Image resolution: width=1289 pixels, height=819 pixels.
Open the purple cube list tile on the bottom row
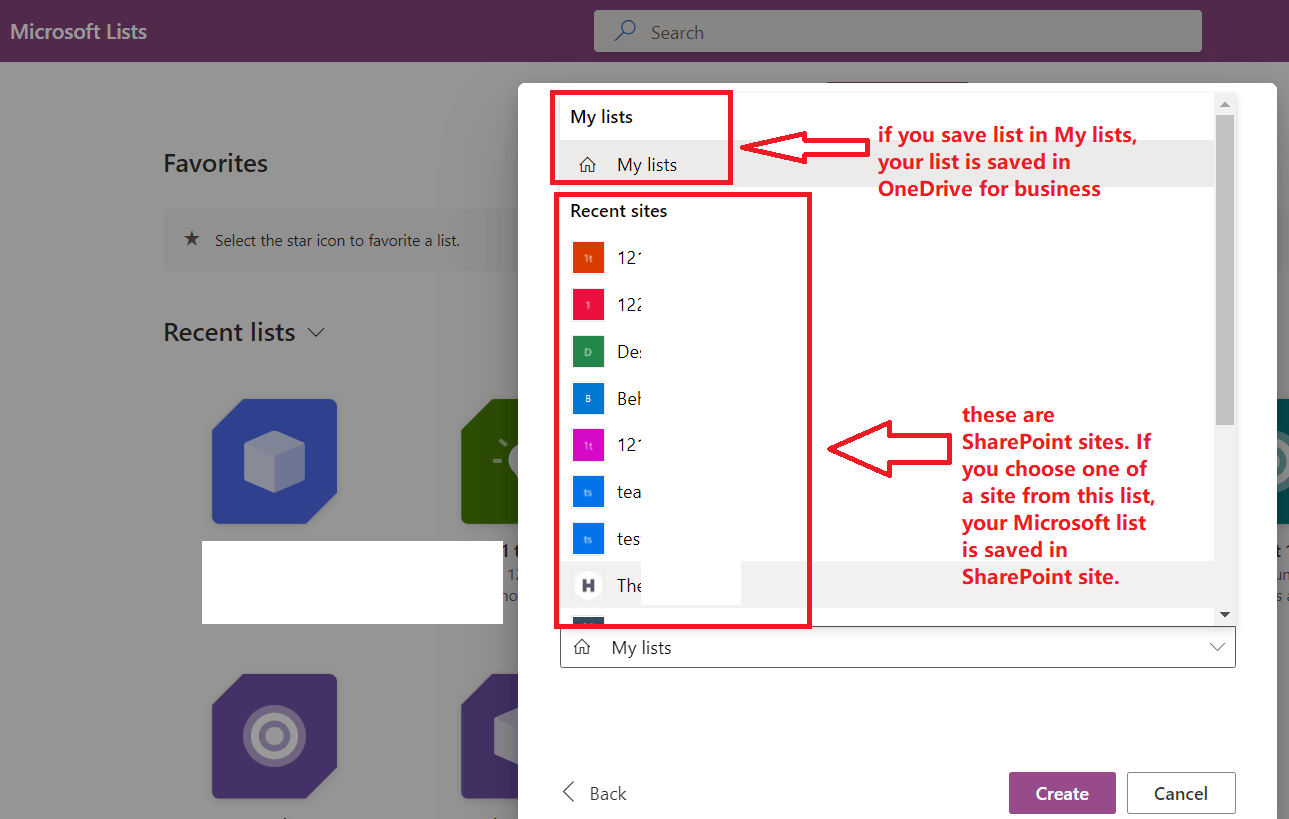coord(490,736)
